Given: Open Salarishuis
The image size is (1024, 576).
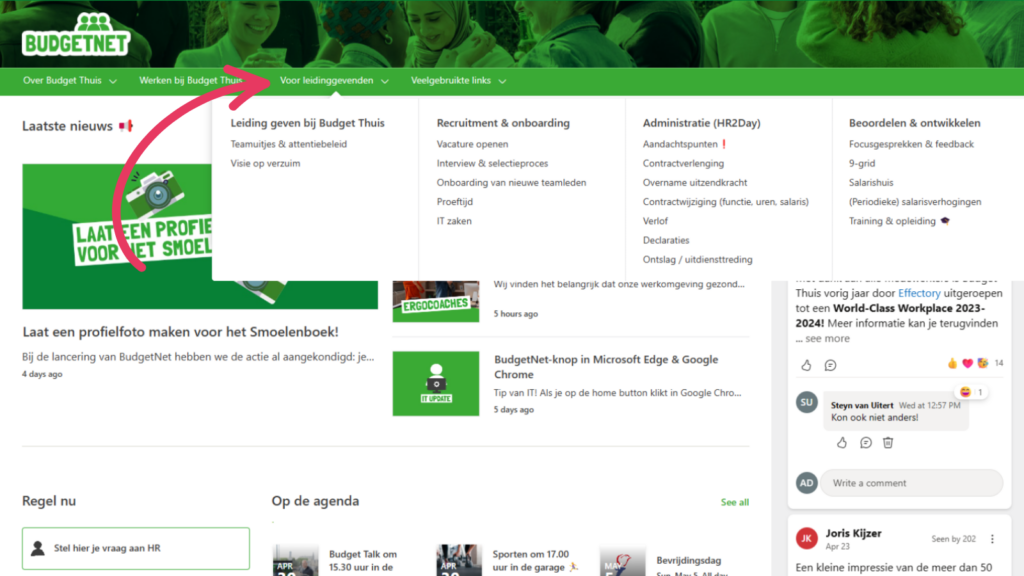Looking at the screenshot, I should pyautogui.click(x=871, y=182).
